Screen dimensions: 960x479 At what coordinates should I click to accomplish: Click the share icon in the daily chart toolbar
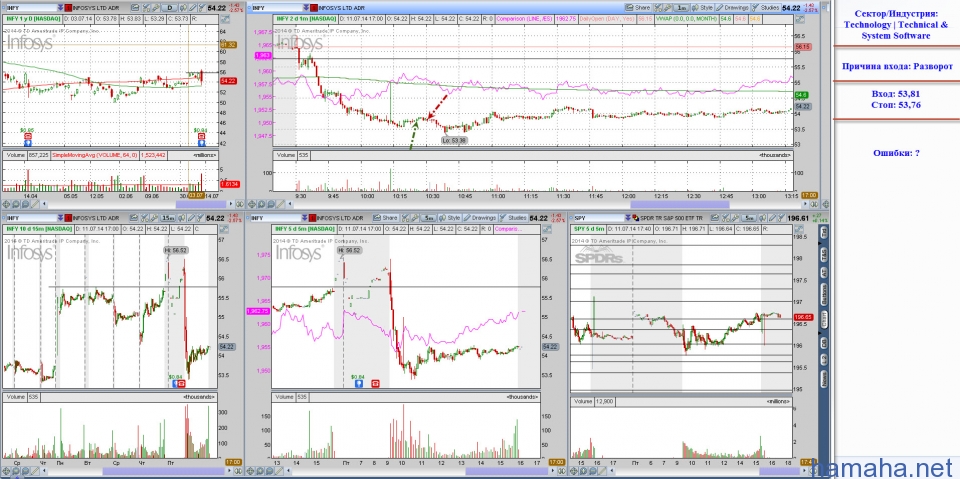[135, 7]
